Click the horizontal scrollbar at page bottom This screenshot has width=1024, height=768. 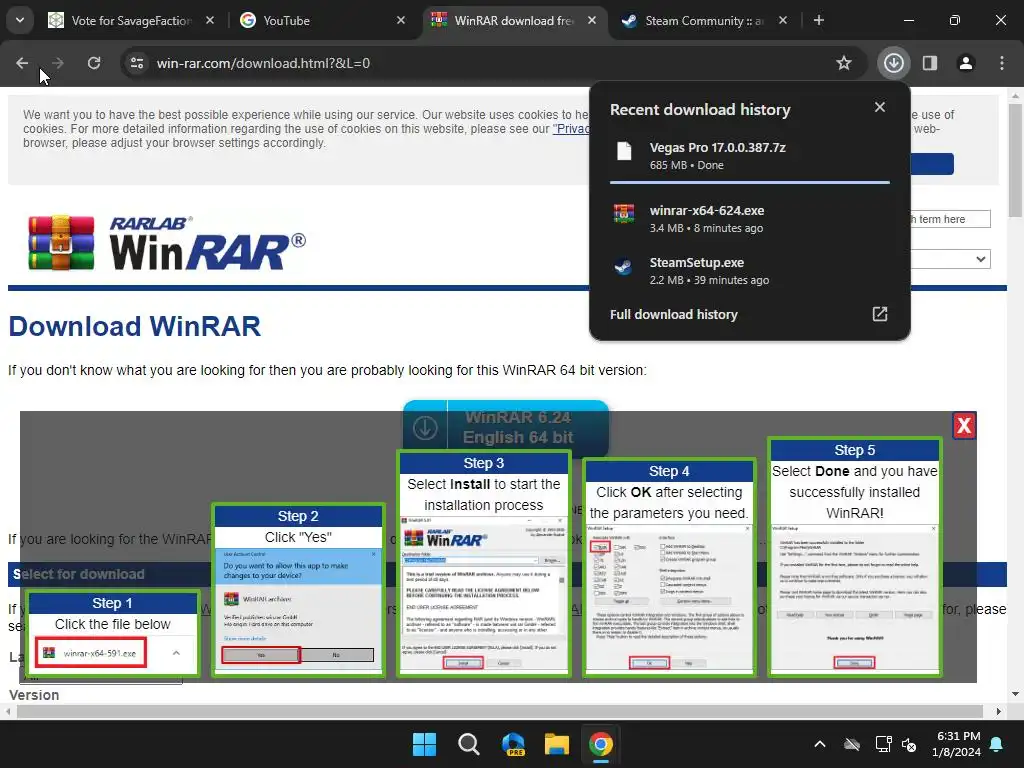click(500, 711)
